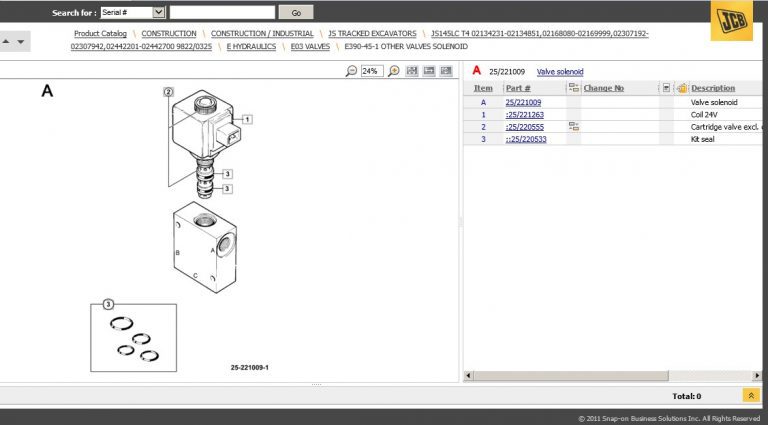This screenshot has width=768, height=425.
Task: Click the small list icon in header
Action: click(x=666, y=88)
